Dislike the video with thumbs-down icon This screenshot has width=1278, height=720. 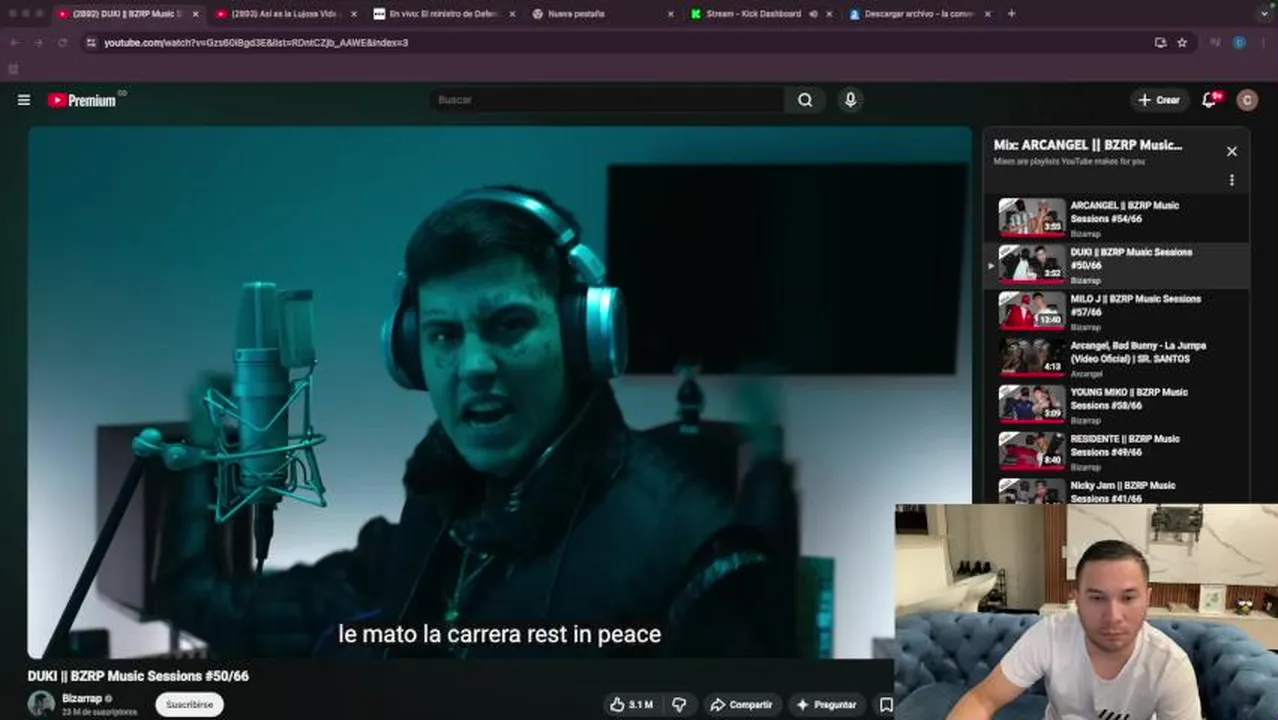coord(679,705)
